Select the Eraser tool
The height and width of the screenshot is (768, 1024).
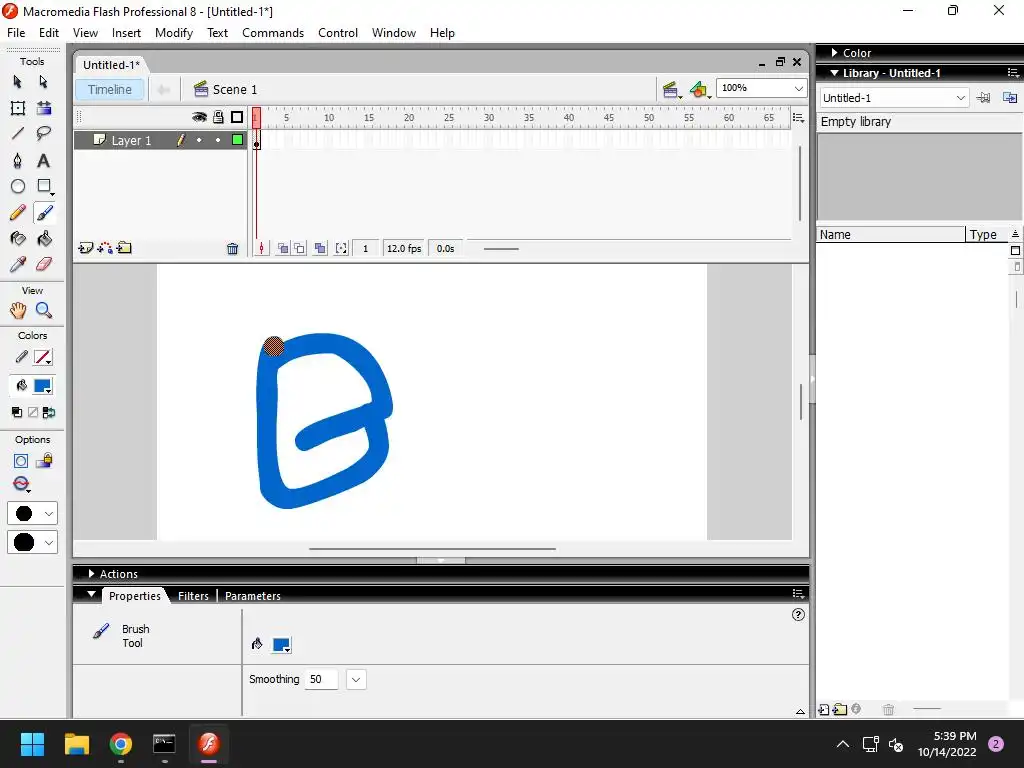[44, 264]
